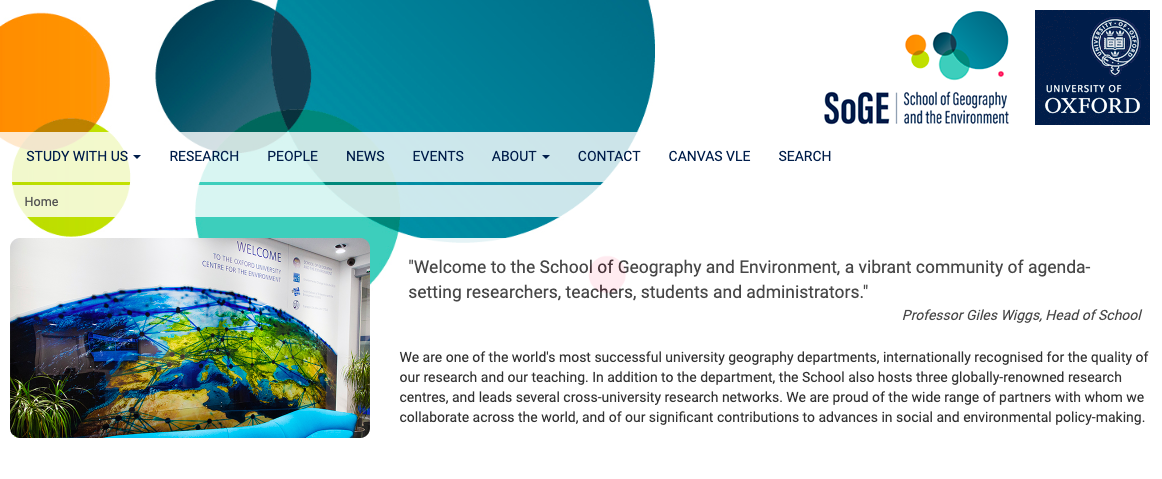Open the People section
1162x479 pixels.
pyautogui.click(x=292, y=156)
